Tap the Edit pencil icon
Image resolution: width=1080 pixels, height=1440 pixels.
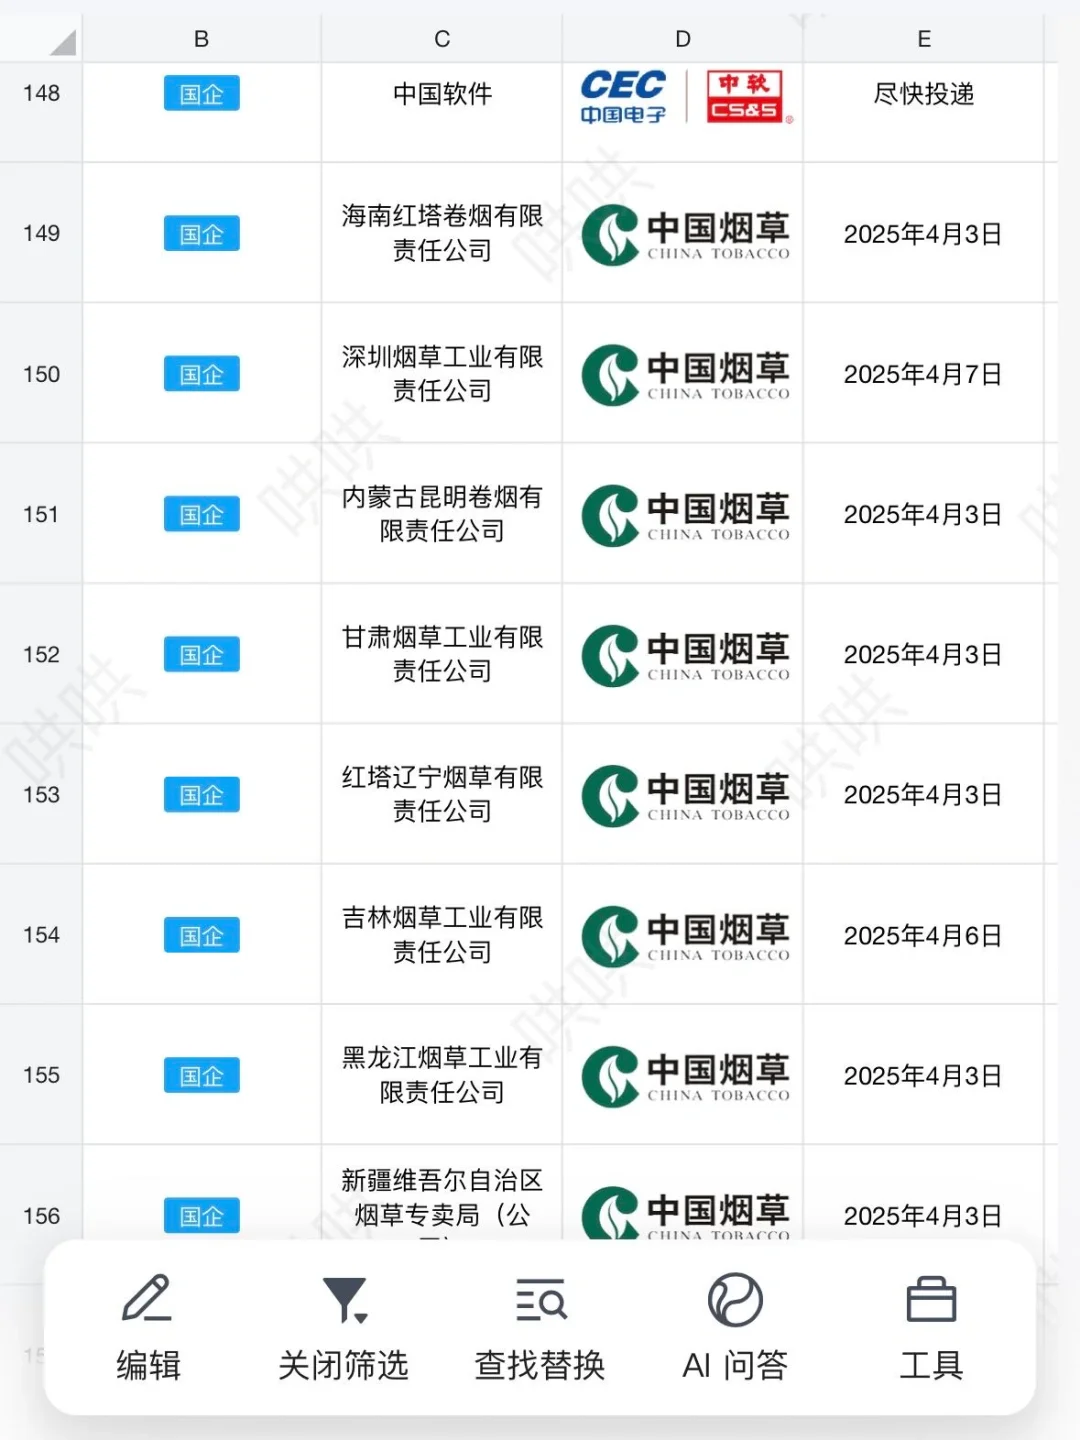click(147, 1300)
